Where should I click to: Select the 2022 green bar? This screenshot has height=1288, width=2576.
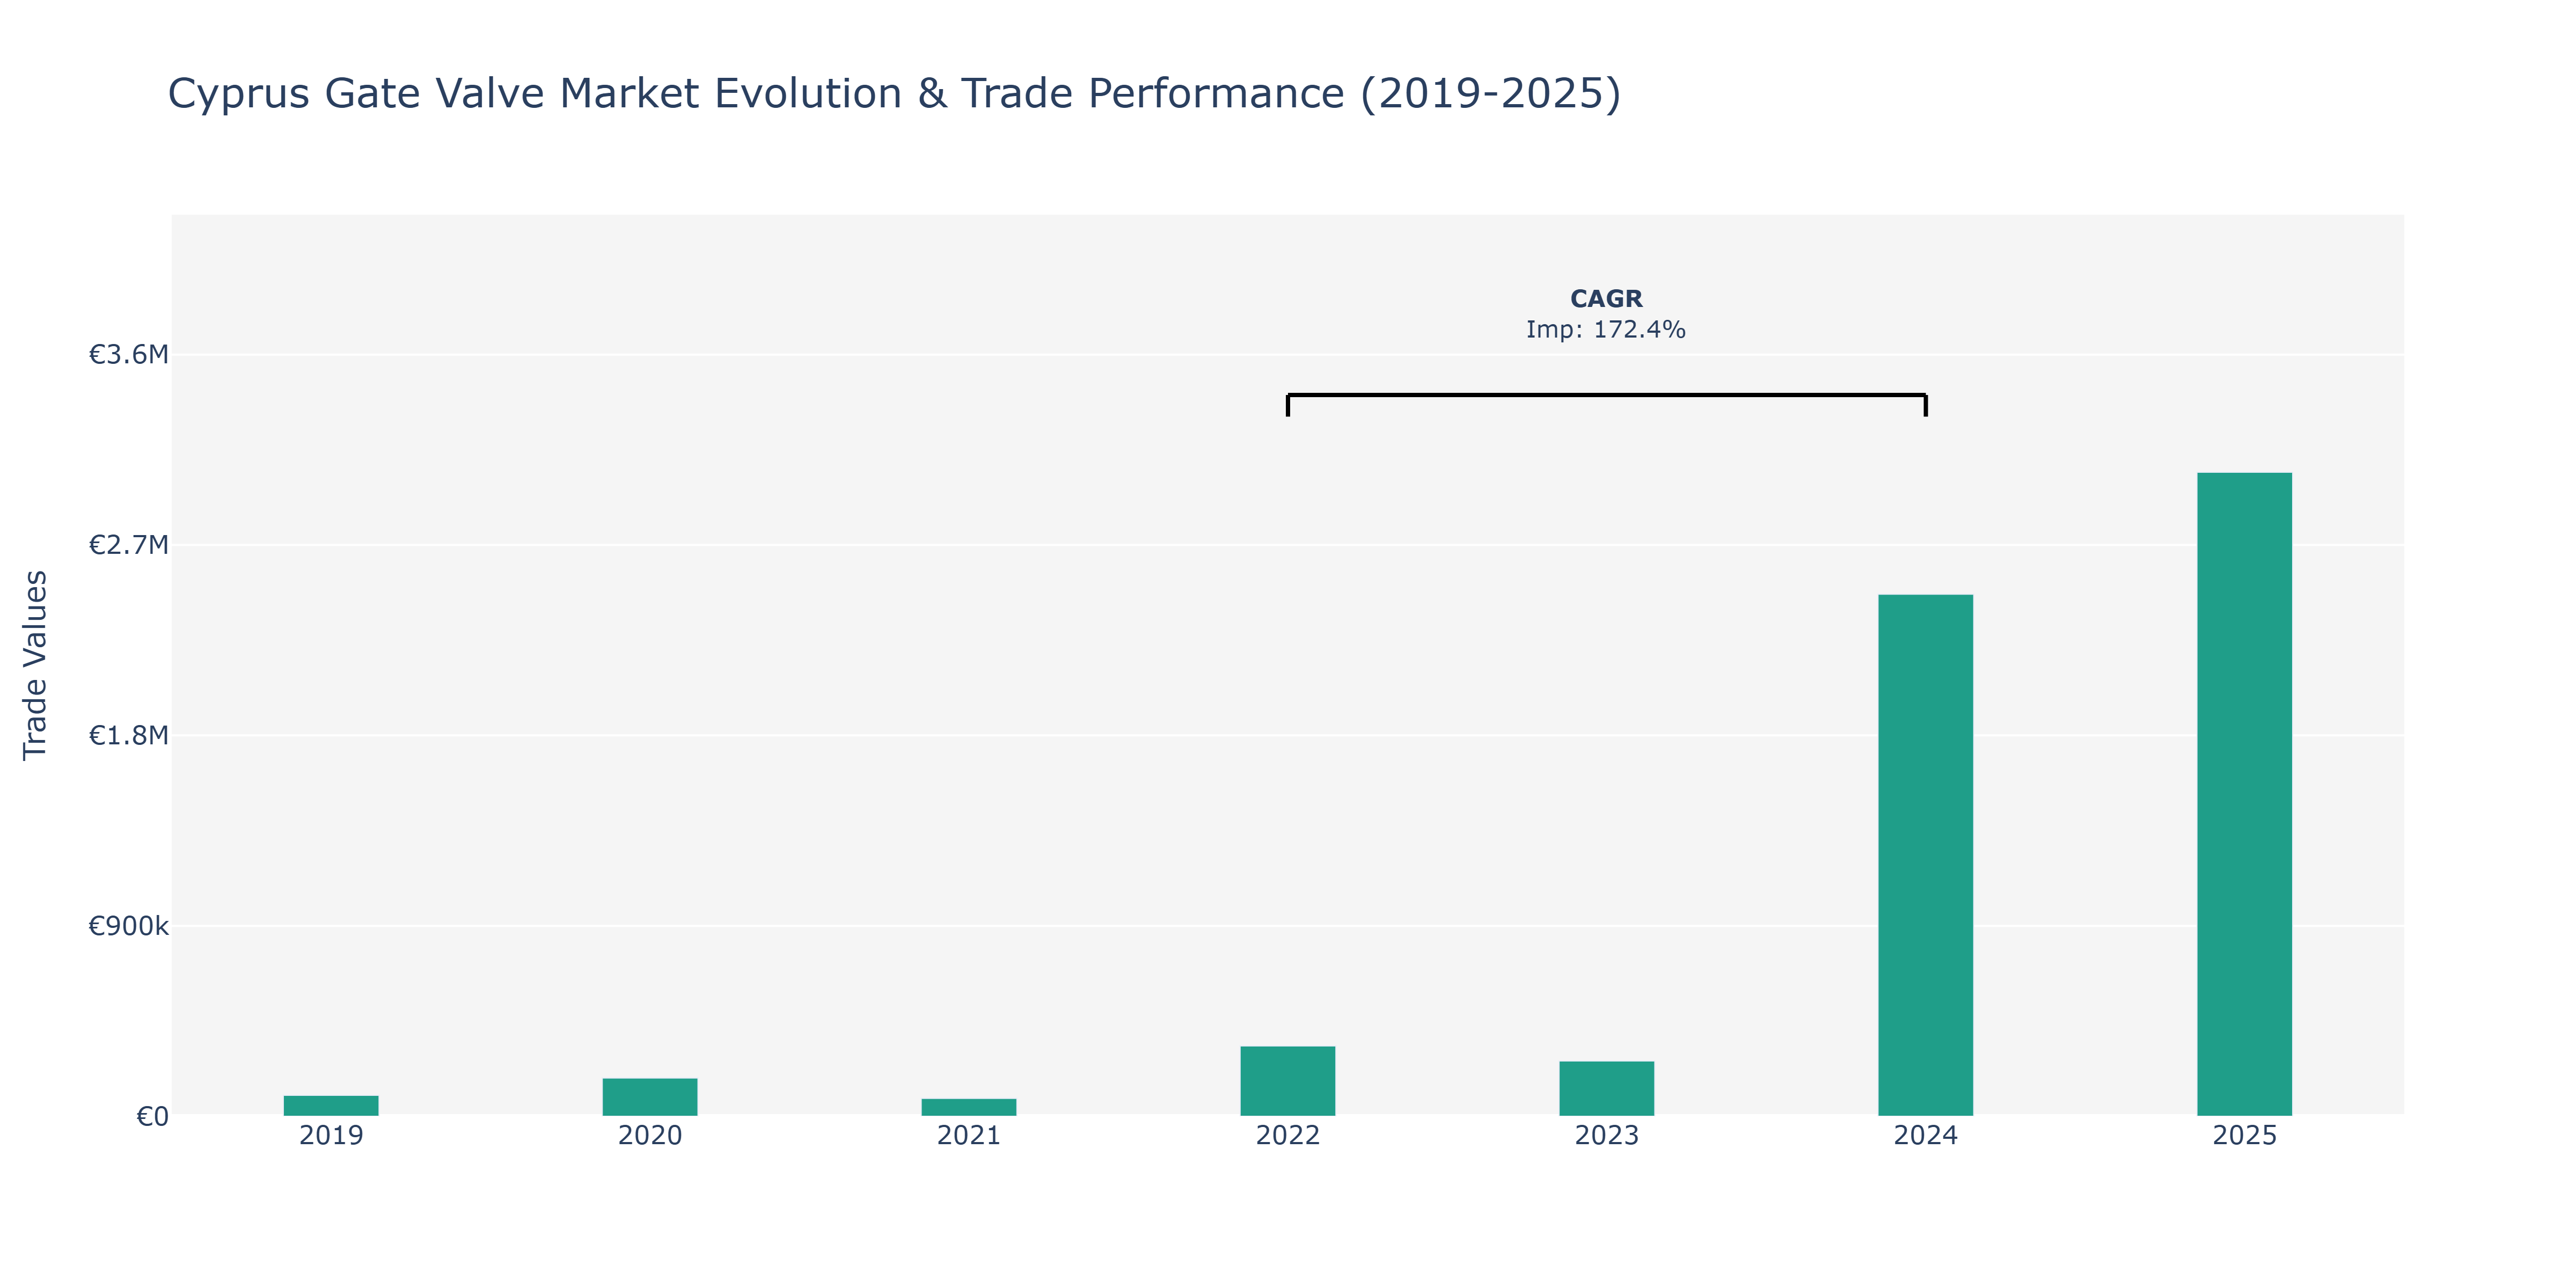[1288, 1081]
